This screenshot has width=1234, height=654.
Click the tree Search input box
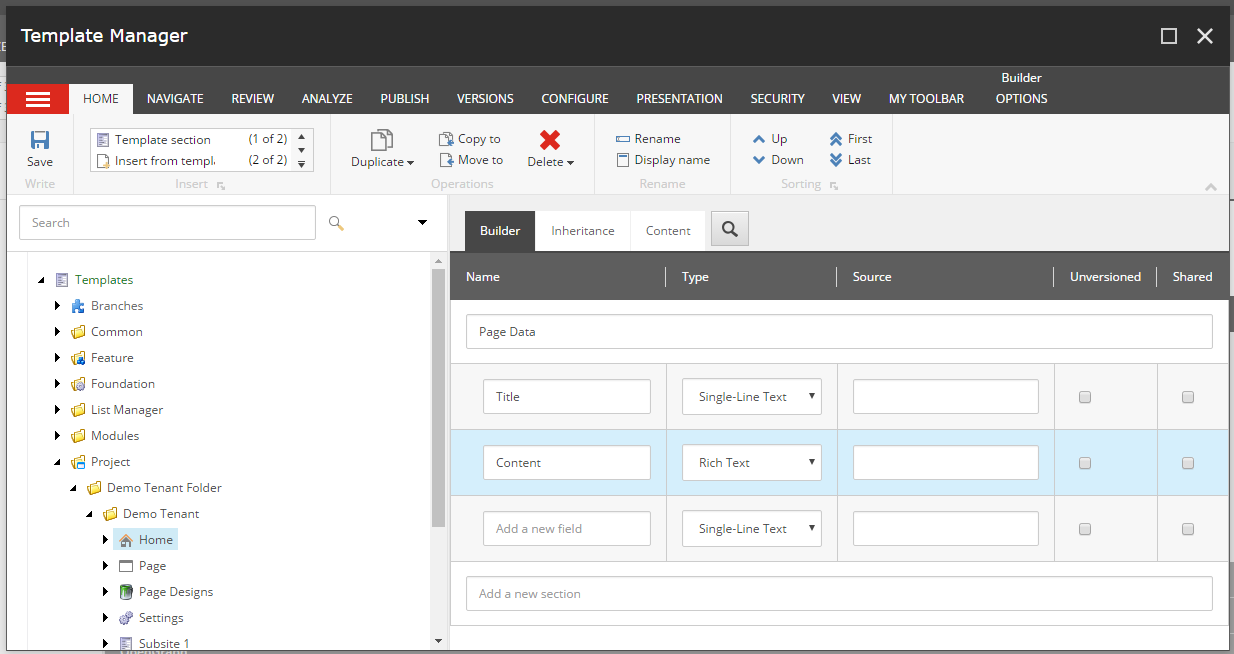coord(167,223)
